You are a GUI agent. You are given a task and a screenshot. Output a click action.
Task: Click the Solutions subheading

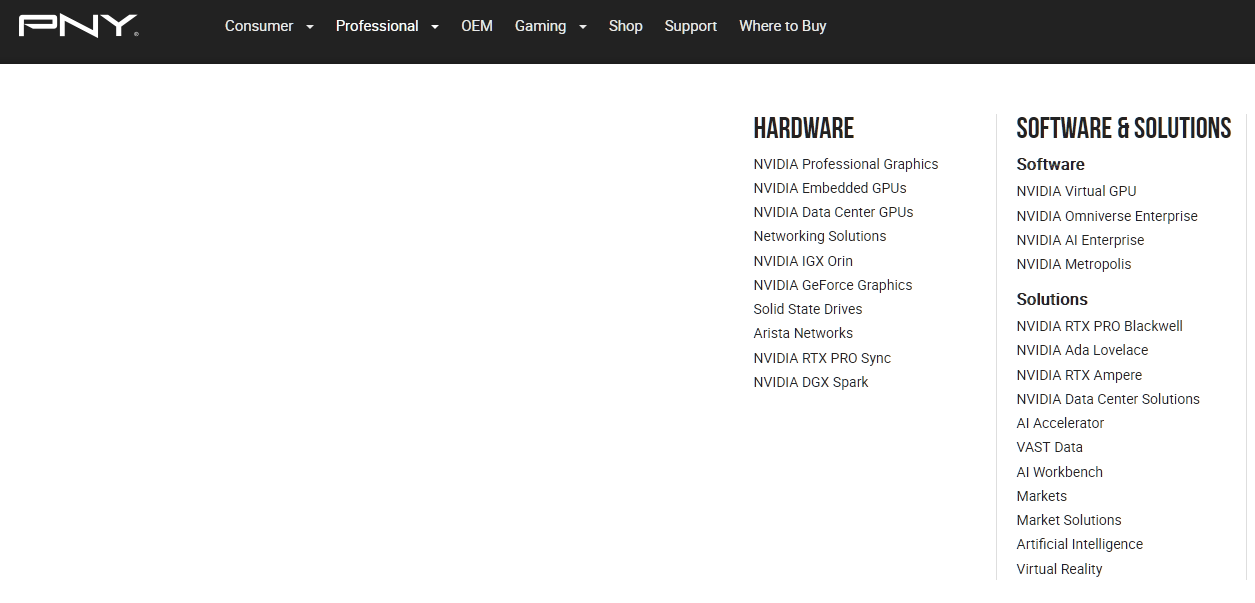(1052, 299)
